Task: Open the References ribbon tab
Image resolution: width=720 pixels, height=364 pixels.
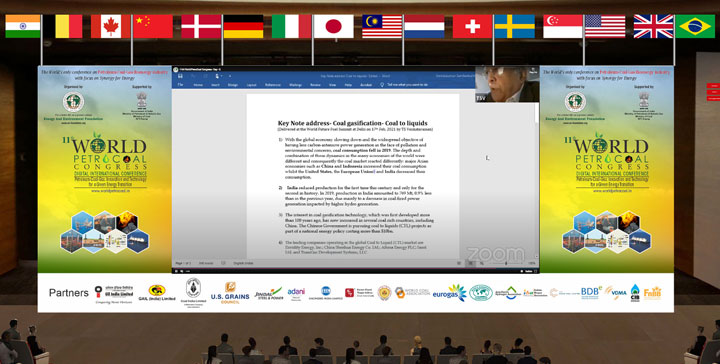Action: tap(273, 85)
